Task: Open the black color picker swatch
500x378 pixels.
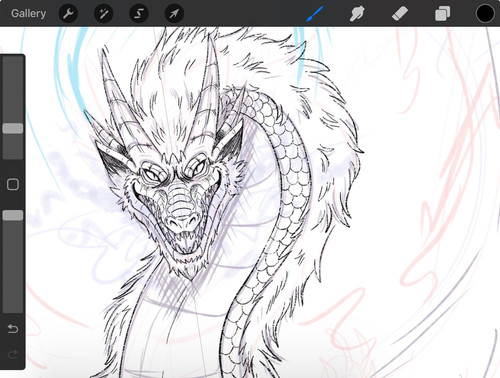Action: (485, 14)
